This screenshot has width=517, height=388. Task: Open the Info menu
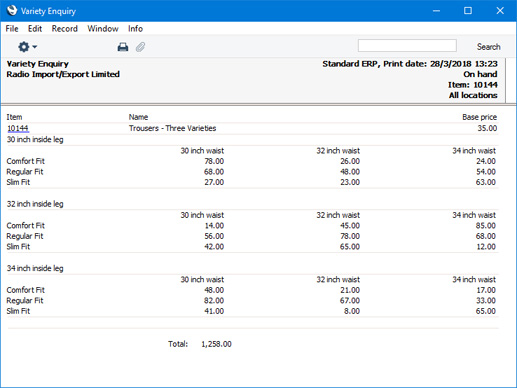135,29
